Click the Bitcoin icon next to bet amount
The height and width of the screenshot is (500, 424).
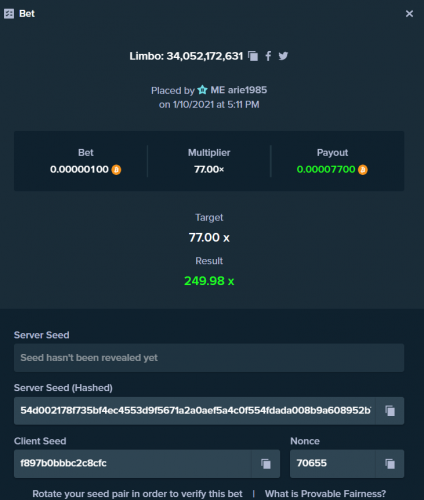pos(116,170)
